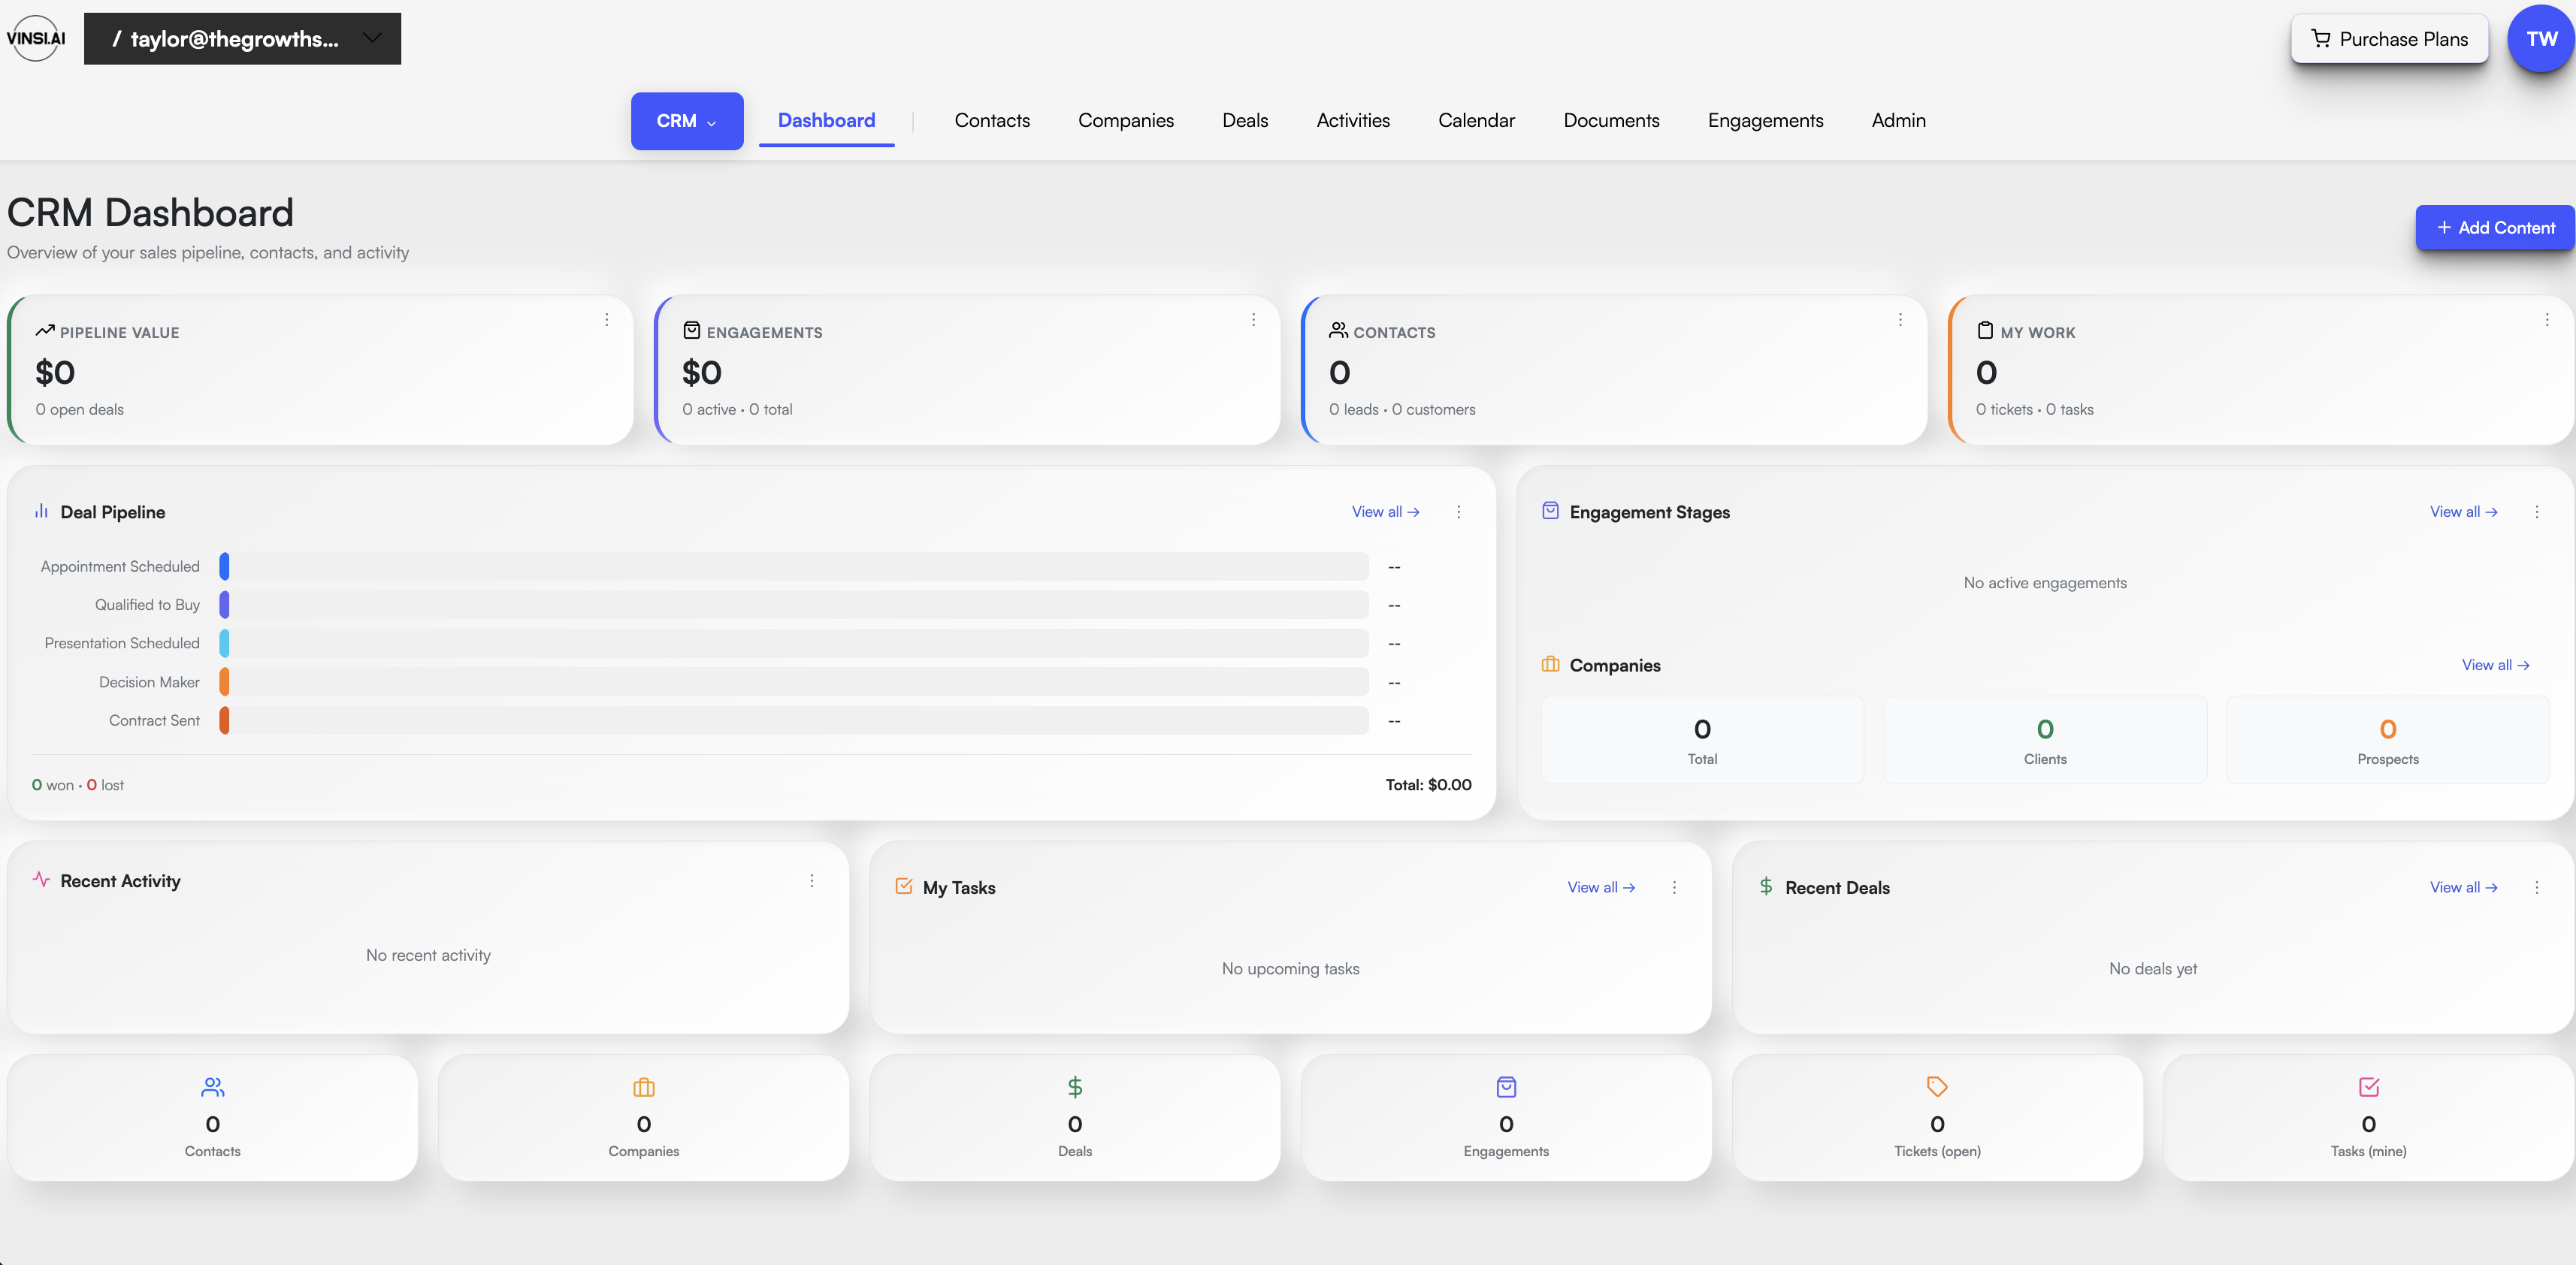
Task: Click the Deals dollar icon in bottom tile
Action: click(1075, 1087)
